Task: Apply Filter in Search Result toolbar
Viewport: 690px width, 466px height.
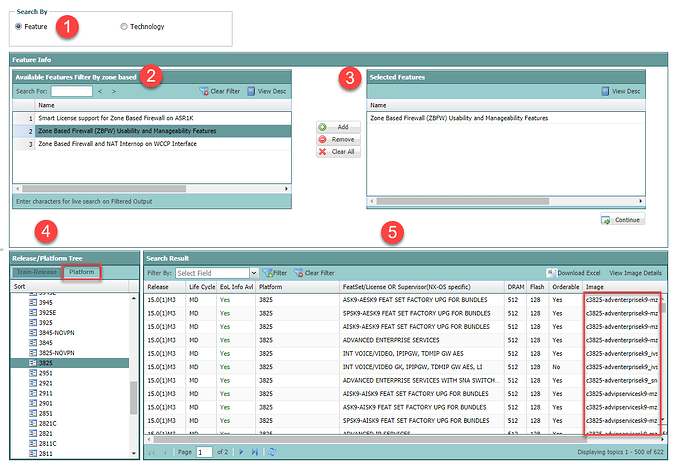Action: coord(275,273)
